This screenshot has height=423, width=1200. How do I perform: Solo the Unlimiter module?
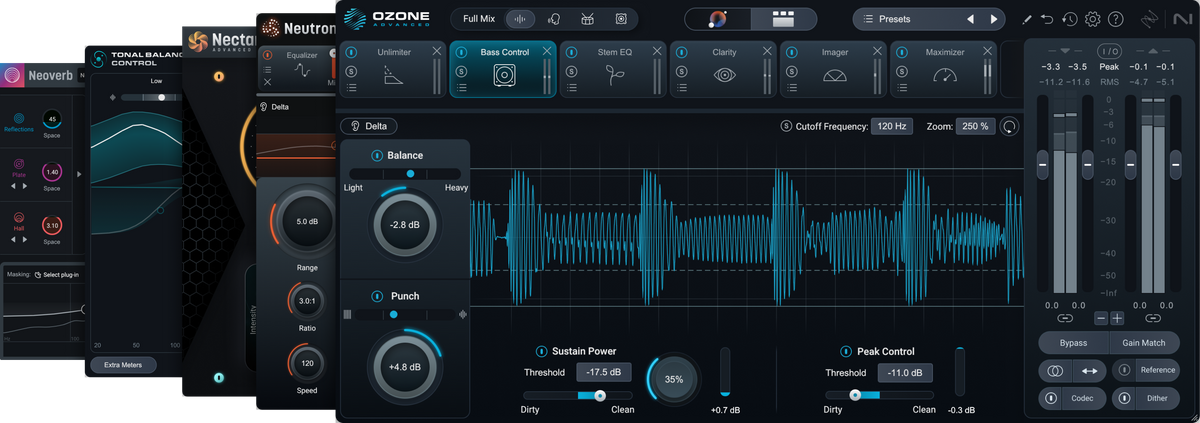pos(352,71)
